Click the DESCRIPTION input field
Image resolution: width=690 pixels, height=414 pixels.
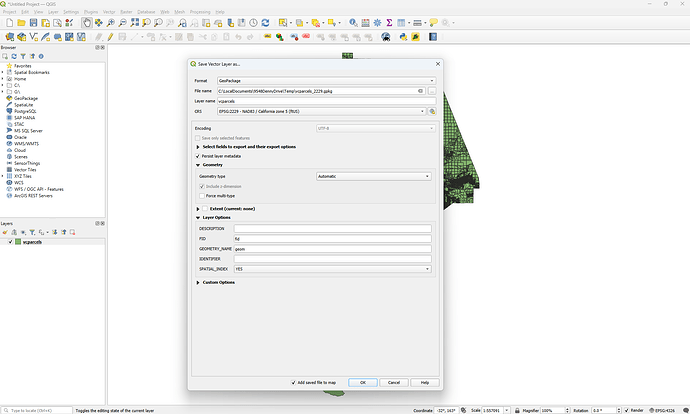point(332,229)
